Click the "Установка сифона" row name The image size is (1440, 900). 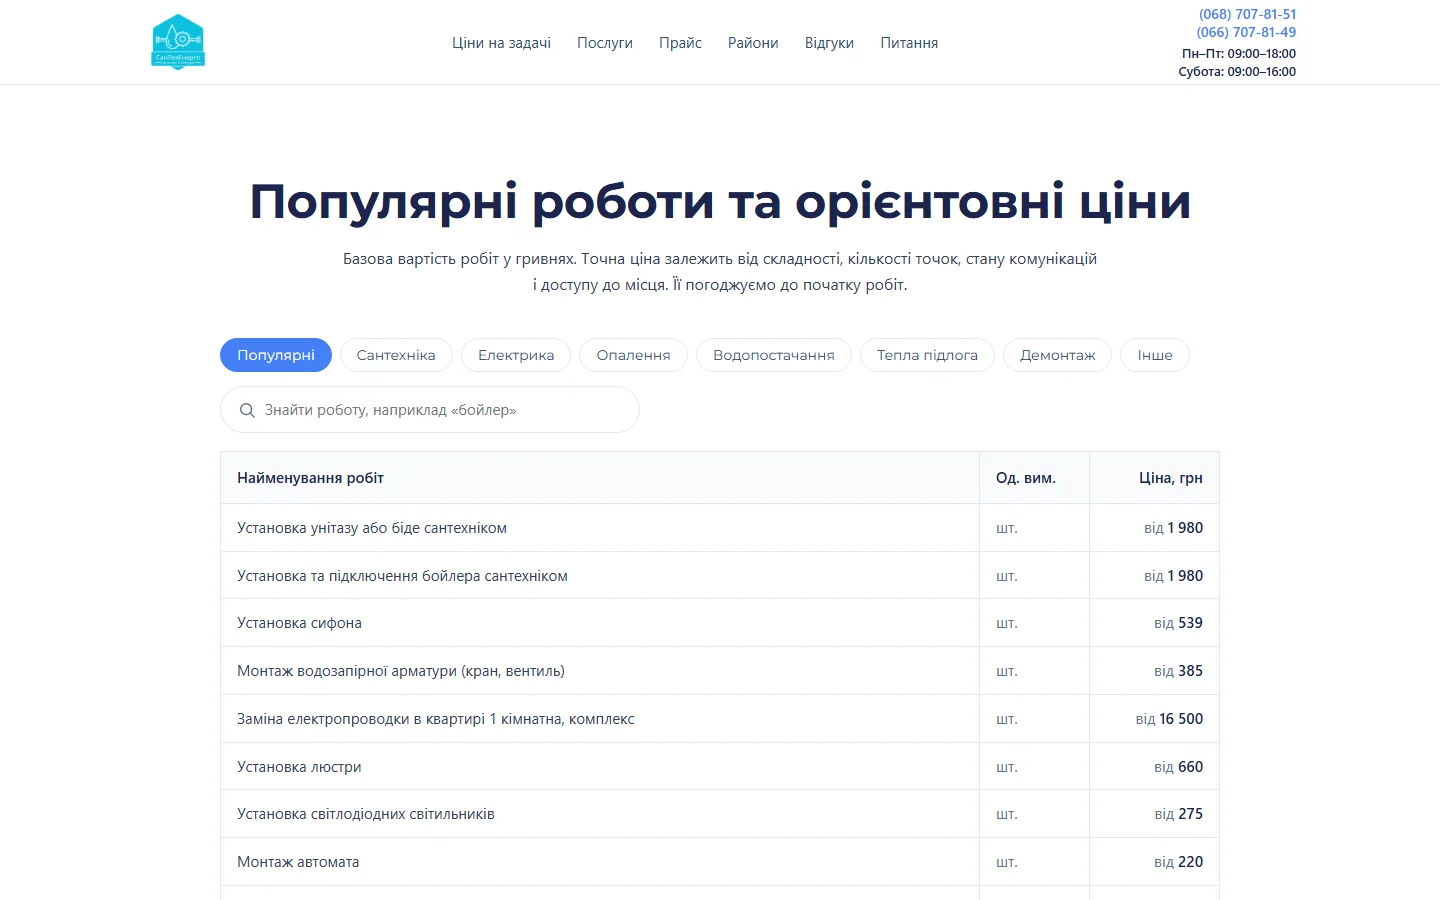click(x=299, y=623)
